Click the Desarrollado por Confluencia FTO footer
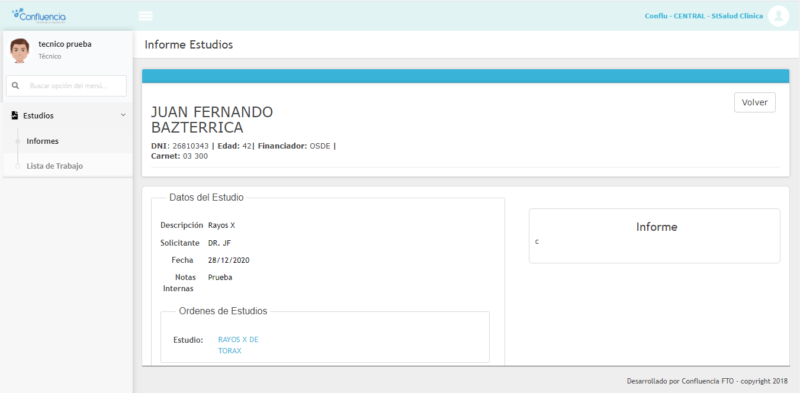 click(707, 381)
